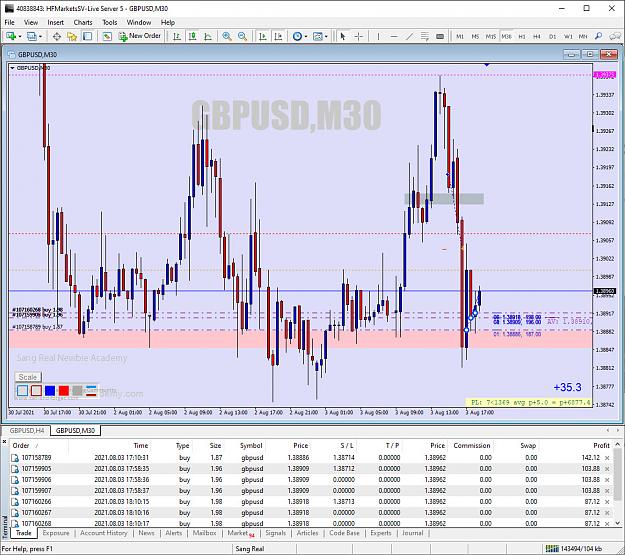Image resolution: width=625 pixels, height=555 pixels.
Task: Open the Exposure terminal tab
Action: [56, 533]
